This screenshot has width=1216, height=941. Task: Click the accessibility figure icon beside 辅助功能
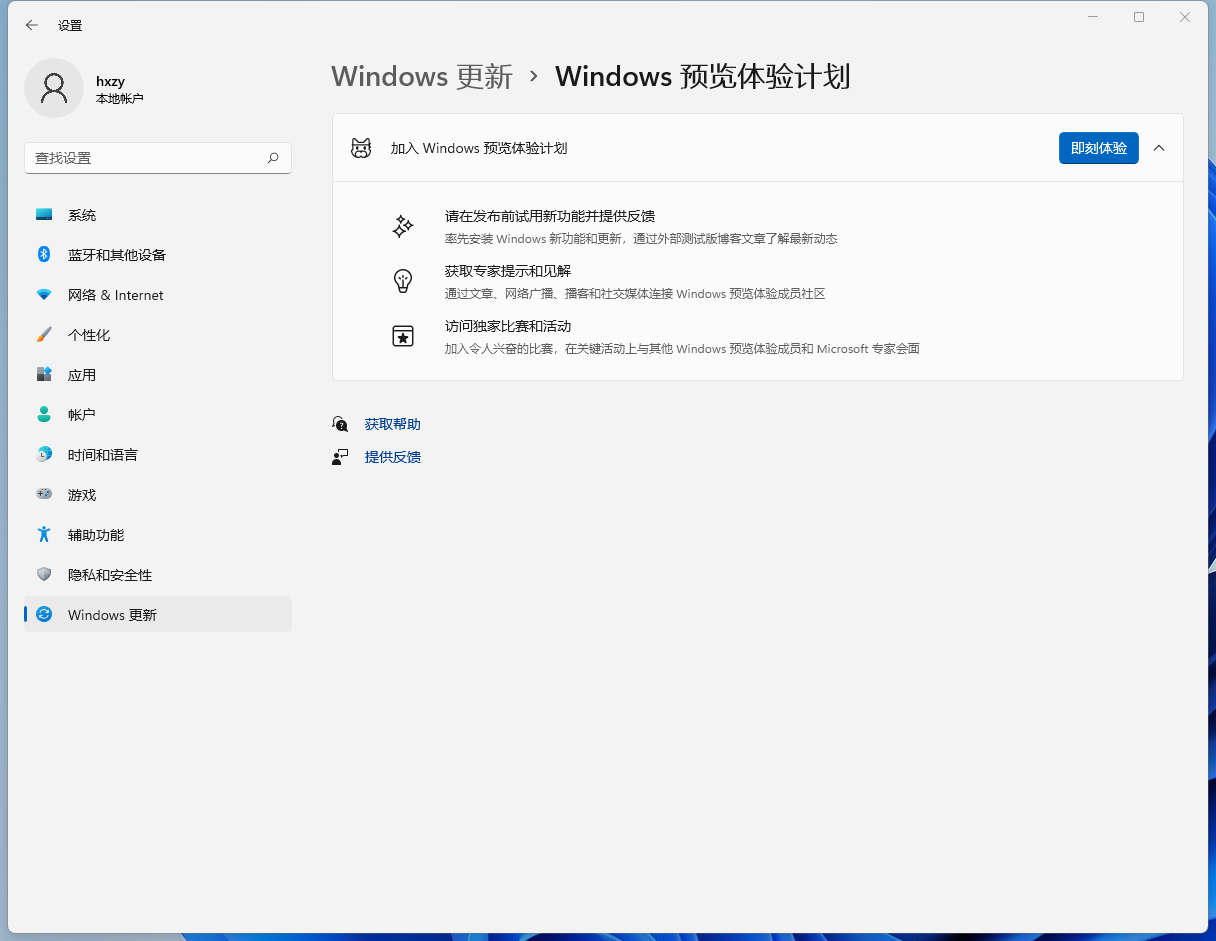tap(44, 535)
